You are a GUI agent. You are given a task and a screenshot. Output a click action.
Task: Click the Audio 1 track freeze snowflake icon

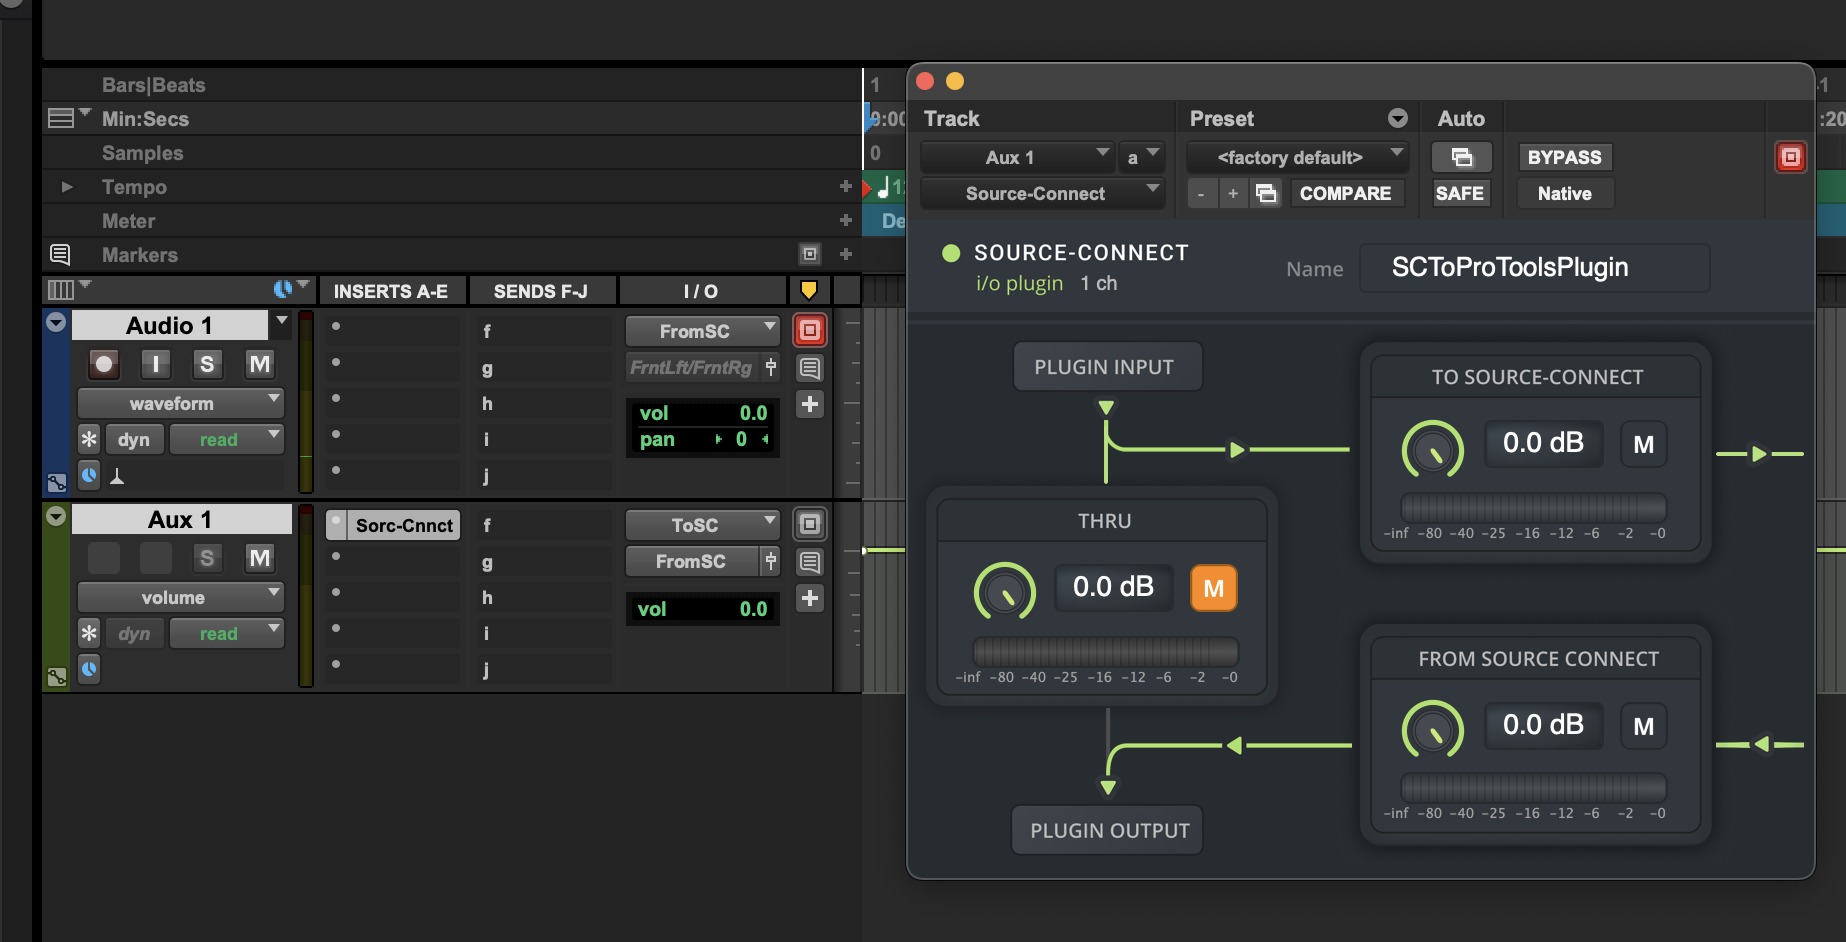click(89, 439)
